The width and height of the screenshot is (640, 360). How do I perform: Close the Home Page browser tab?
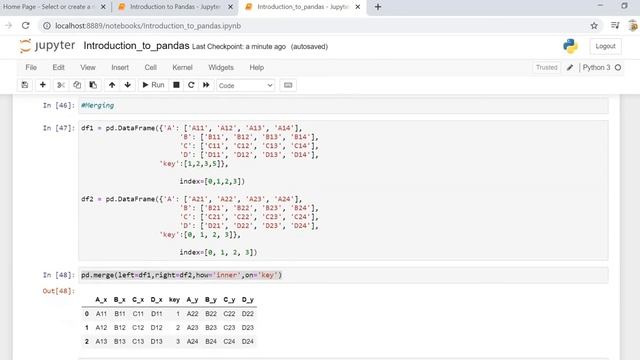click(103, 7)
